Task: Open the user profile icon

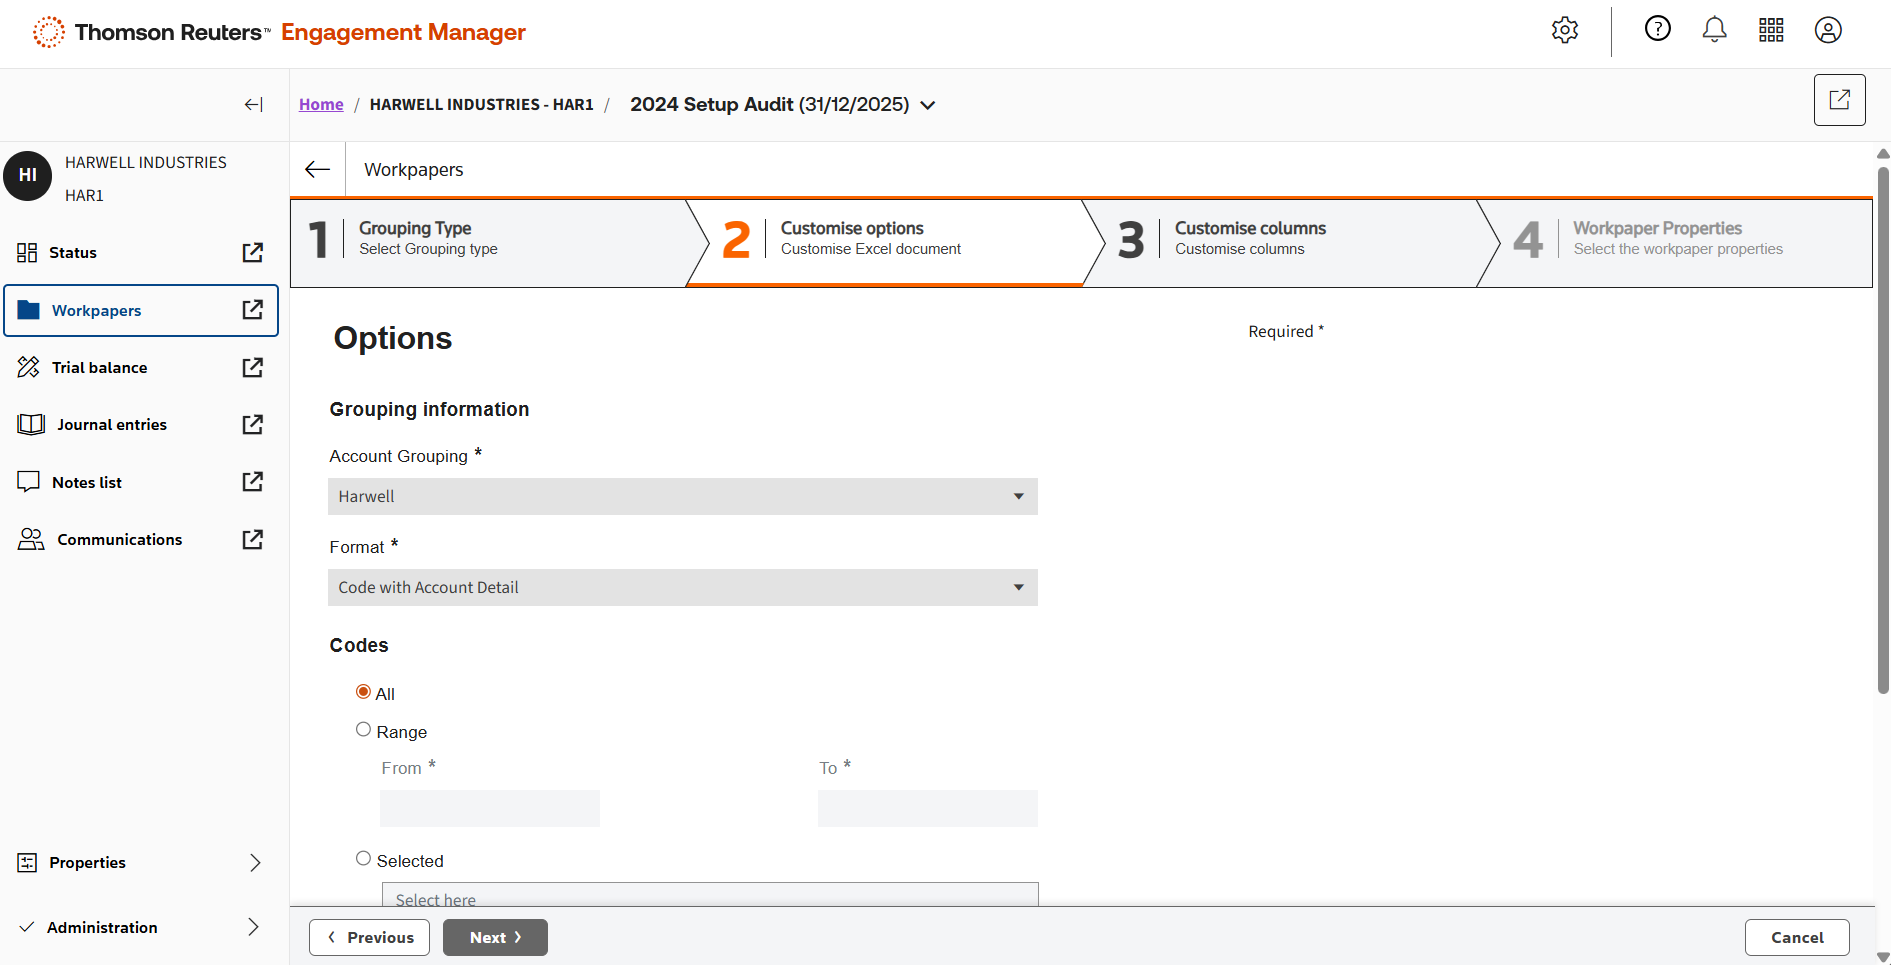Action: click(x=1828, y=30)
